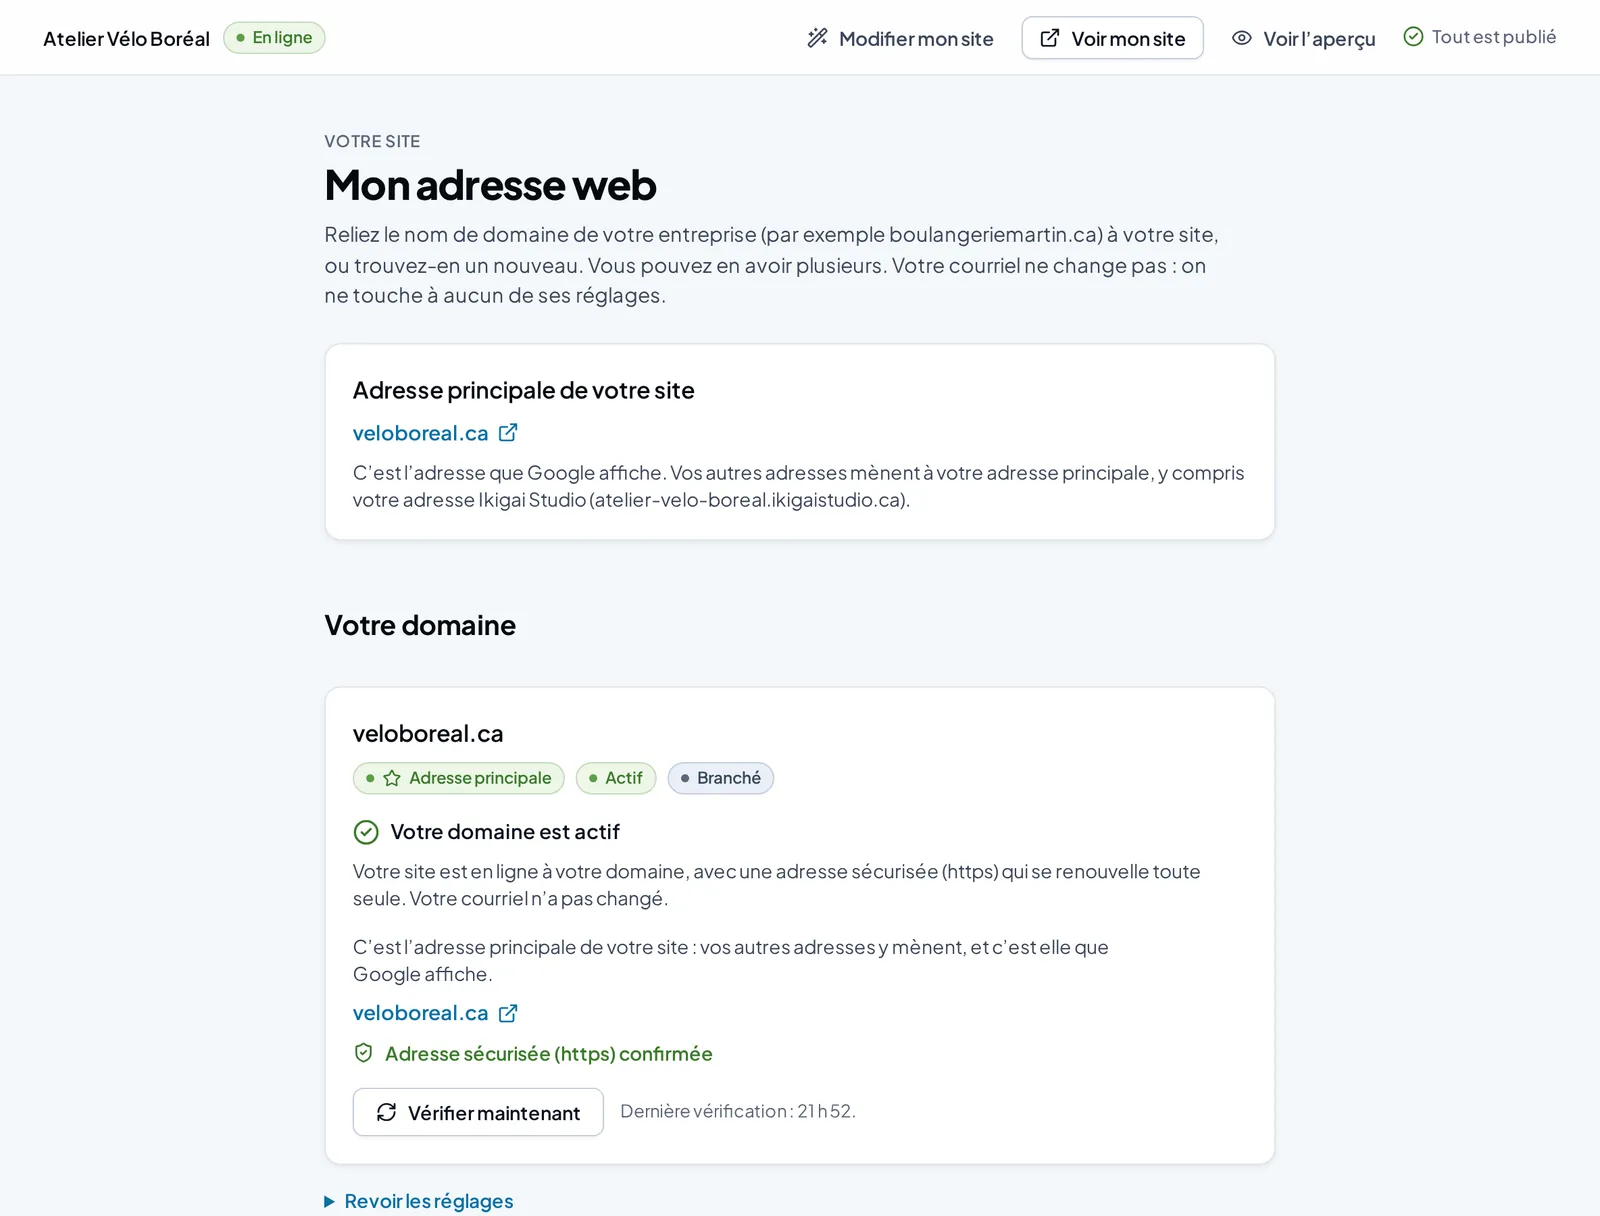Click the Vérifier maintenant button
This screenshot has width=1600, height=1216.
pos(478,1112)
